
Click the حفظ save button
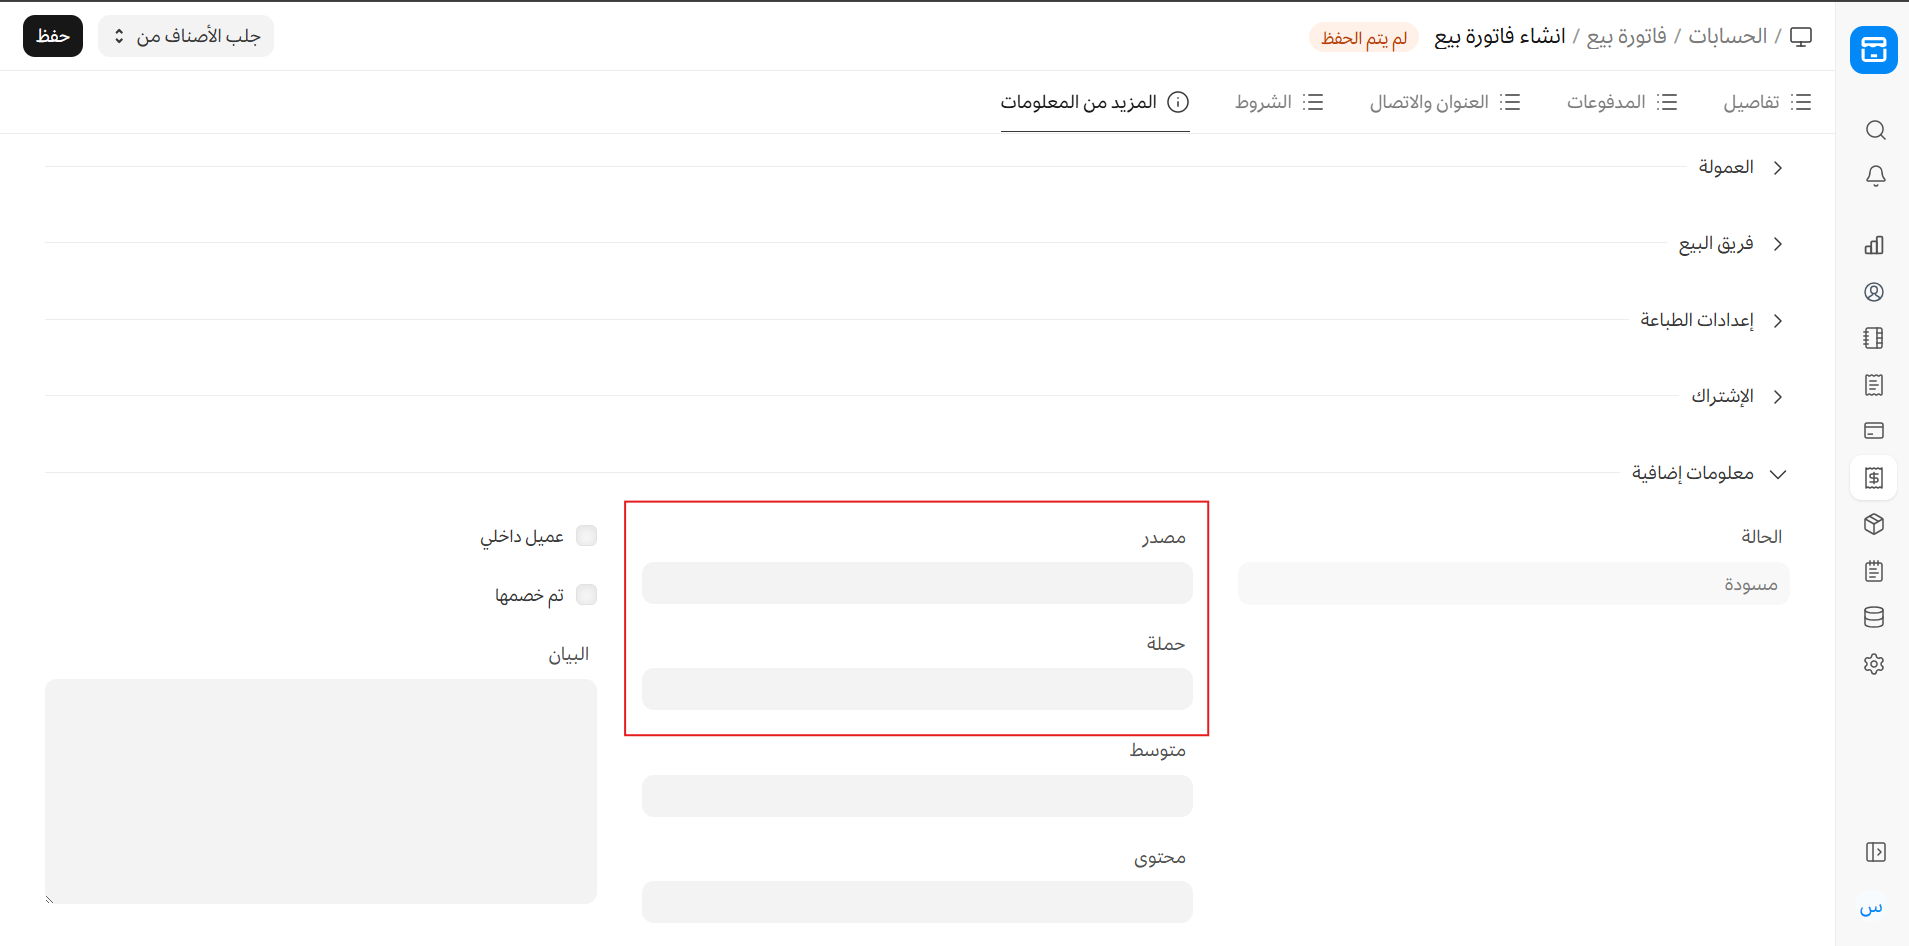tap(53, 36)
